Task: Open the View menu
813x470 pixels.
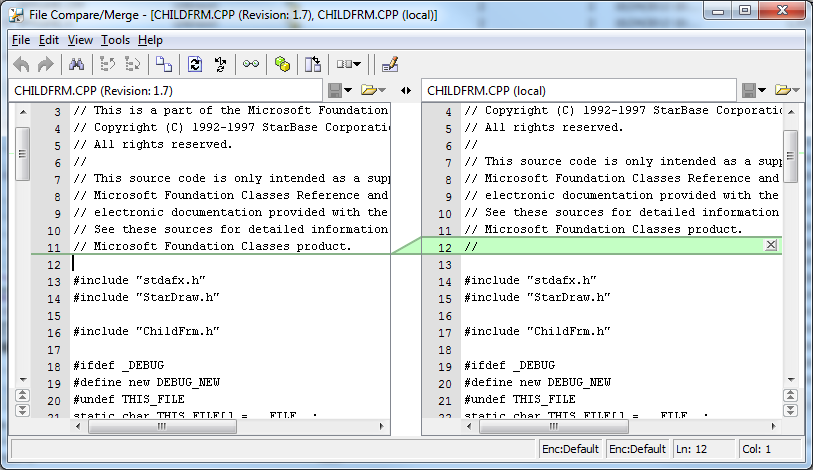Action: [80, 40]
